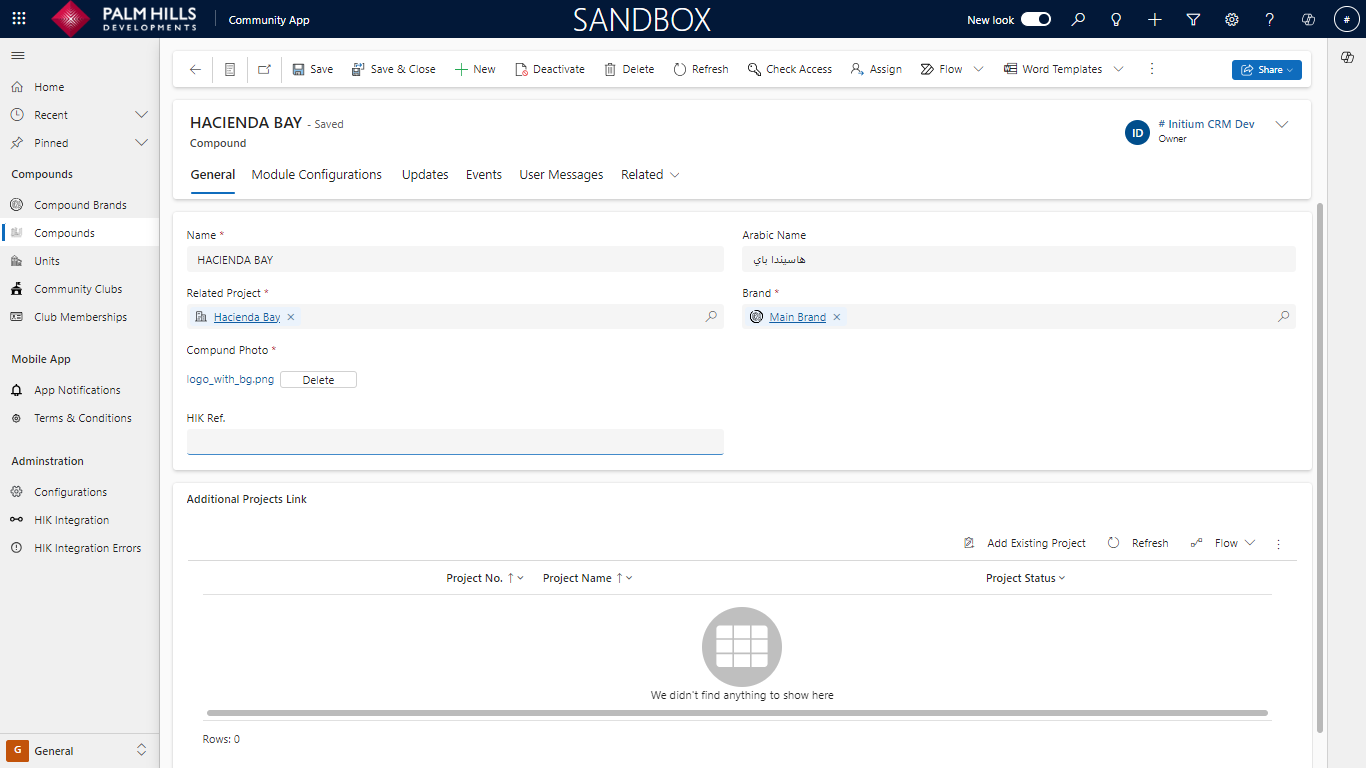Image resolution: width=1366 pixels, height=768 pixels.
Task: Open the app launcher waffle icon
Action: pos(19,19)
